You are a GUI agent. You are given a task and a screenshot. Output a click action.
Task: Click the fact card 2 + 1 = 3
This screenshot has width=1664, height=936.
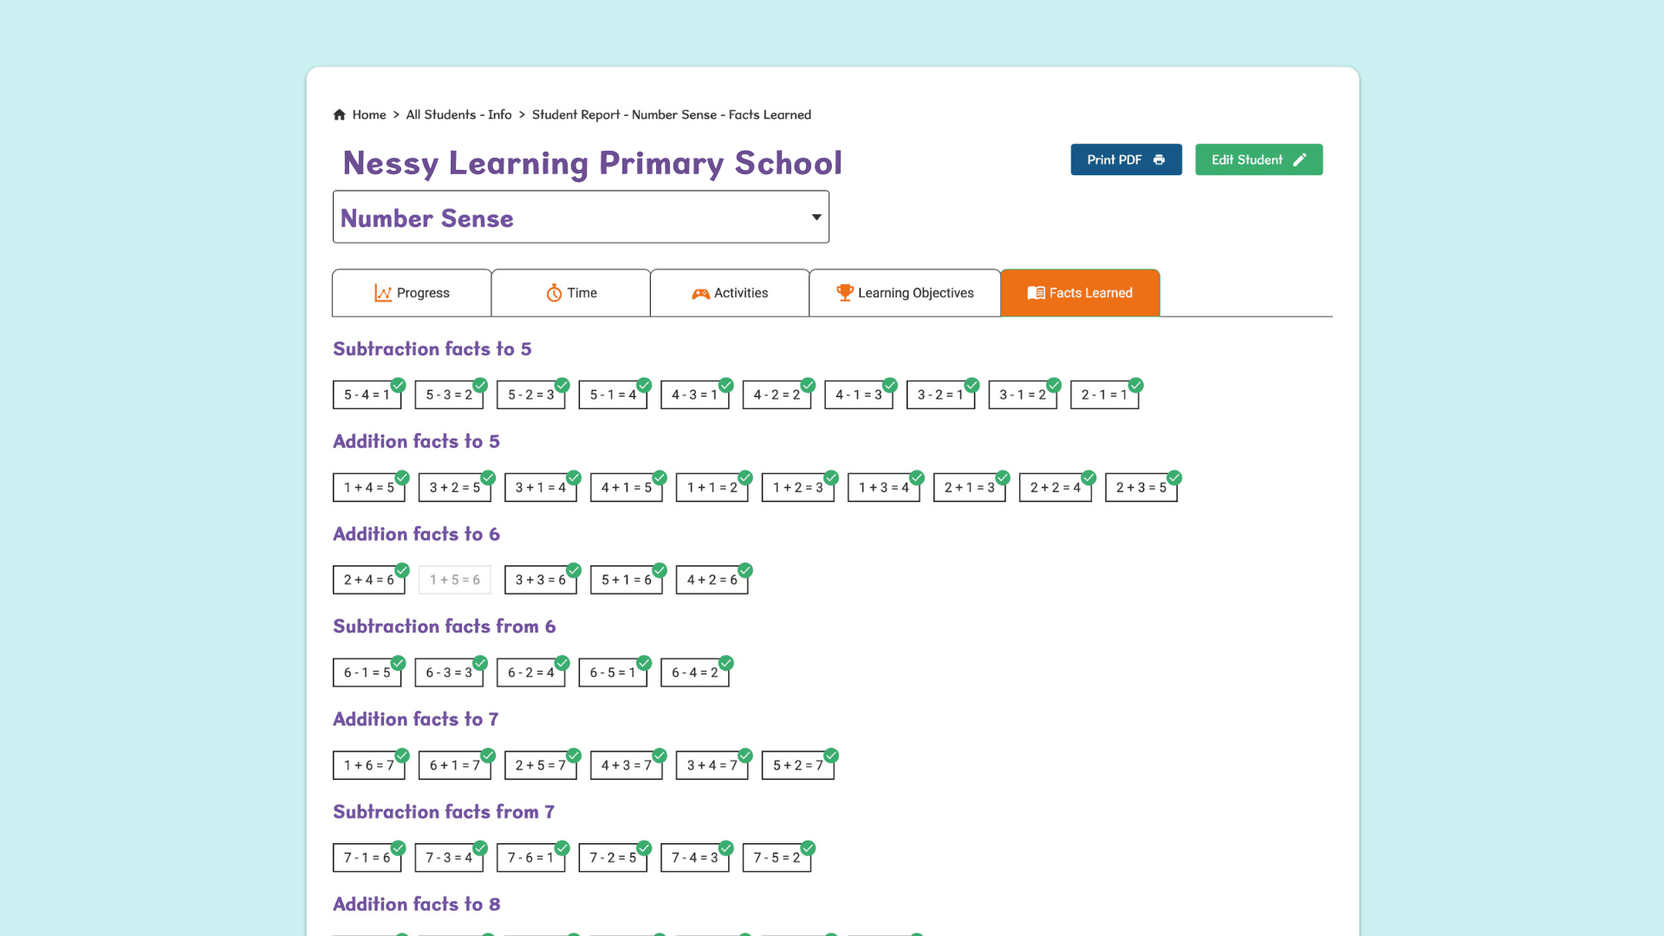[970, 488]
